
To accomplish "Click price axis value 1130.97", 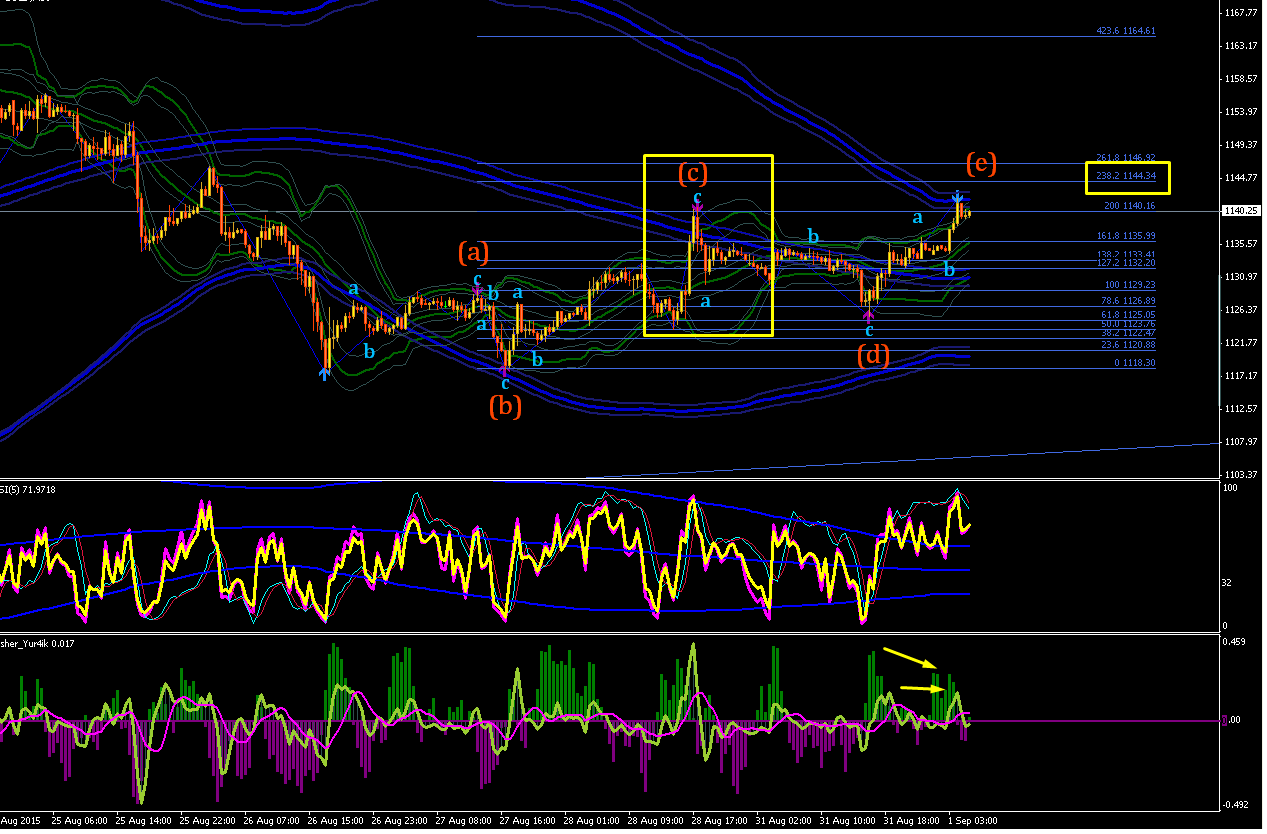I will click(1242, 277).
